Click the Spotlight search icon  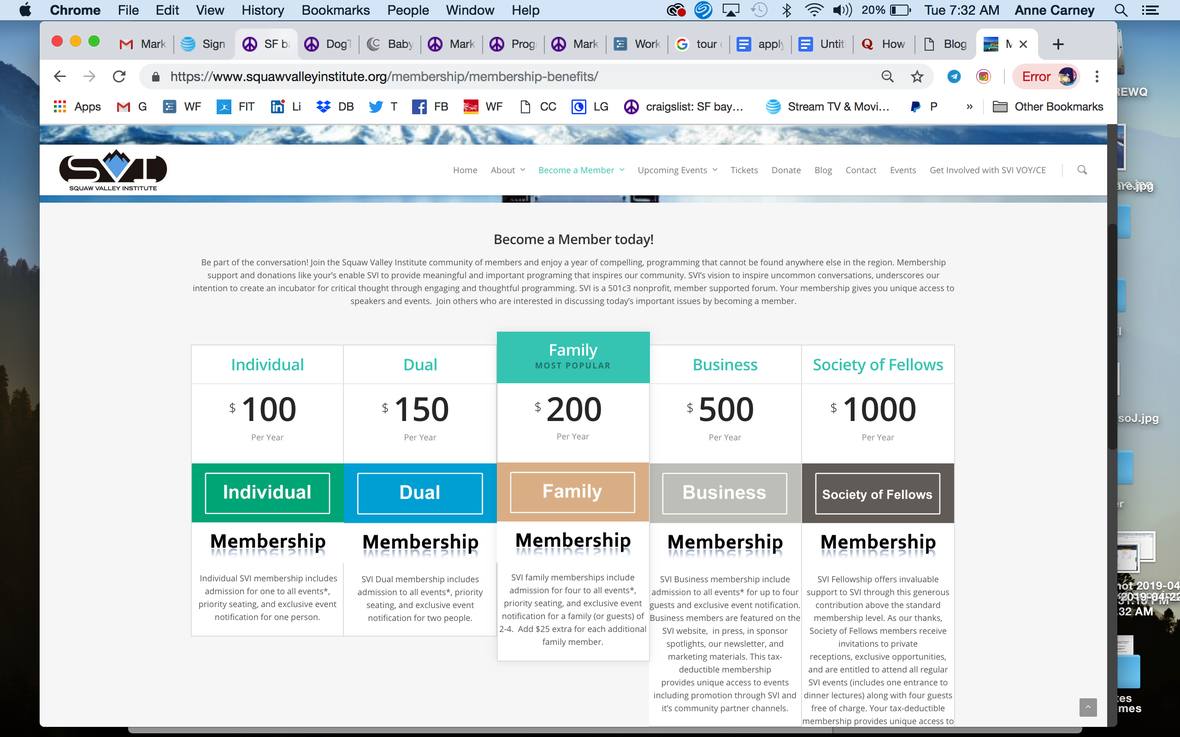pos(1121,10)
